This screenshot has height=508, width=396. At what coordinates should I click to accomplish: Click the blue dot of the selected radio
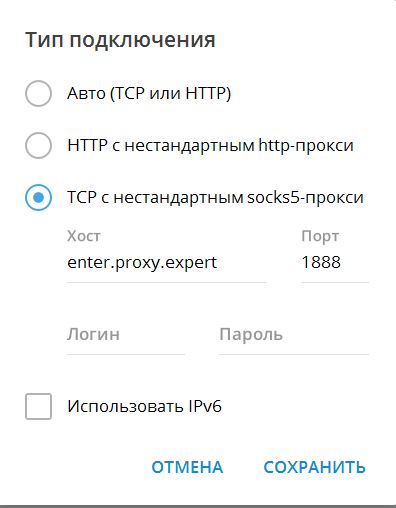39,197
